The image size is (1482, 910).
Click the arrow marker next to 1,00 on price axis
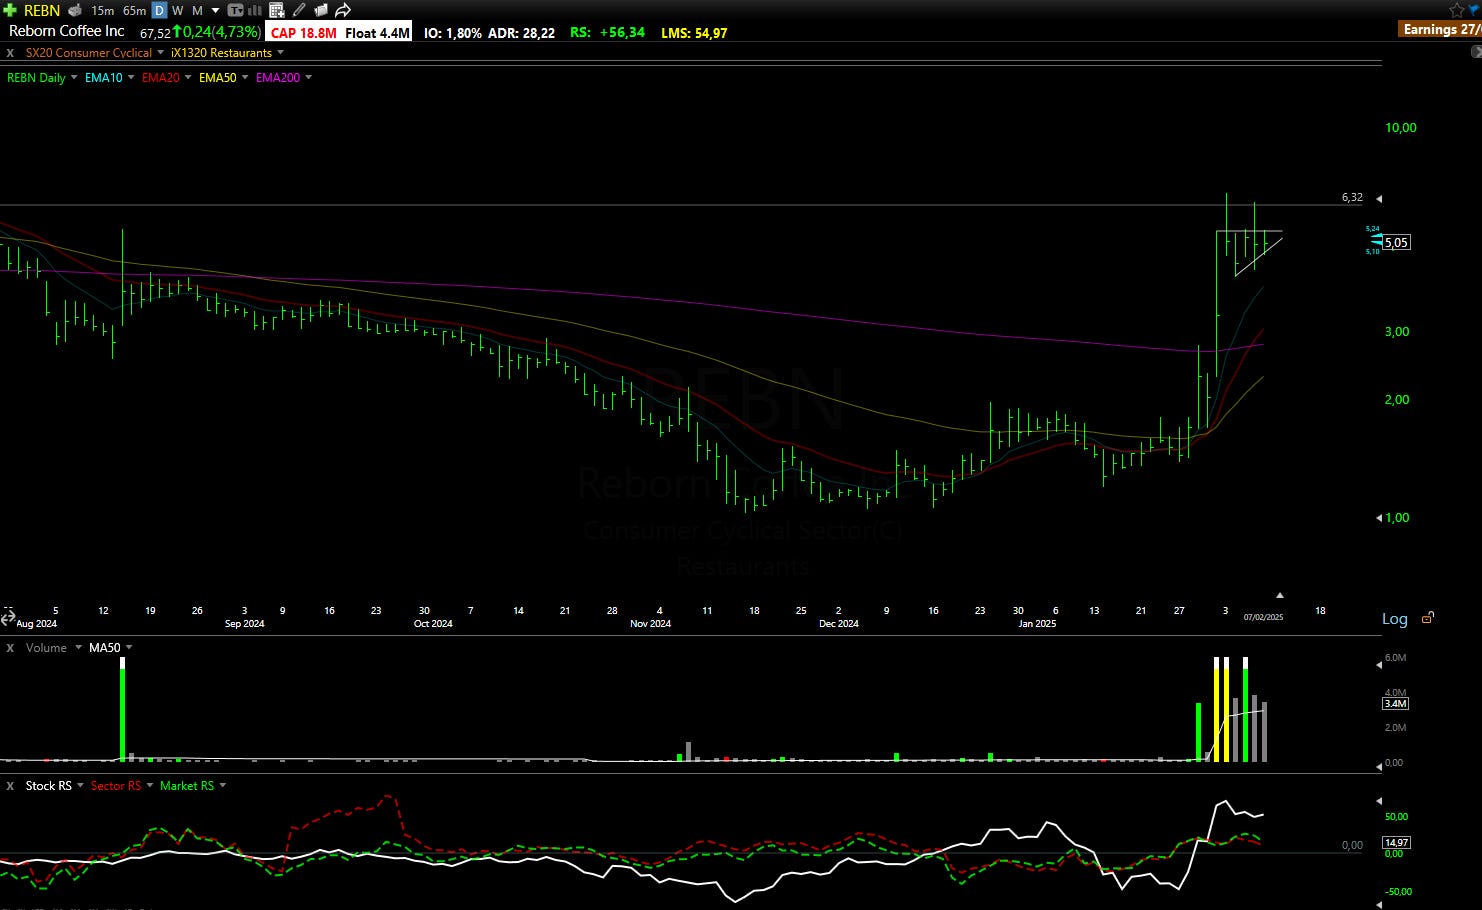1379,517
